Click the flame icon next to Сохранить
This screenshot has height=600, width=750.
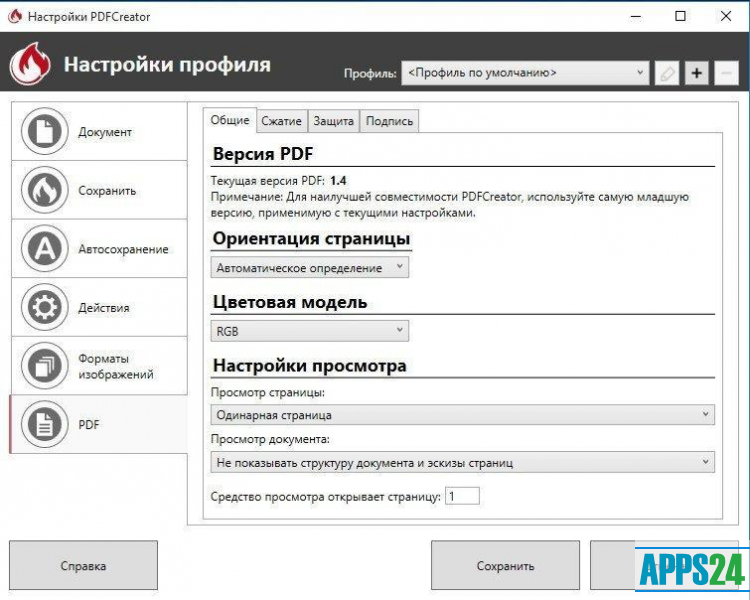(44, 190)
